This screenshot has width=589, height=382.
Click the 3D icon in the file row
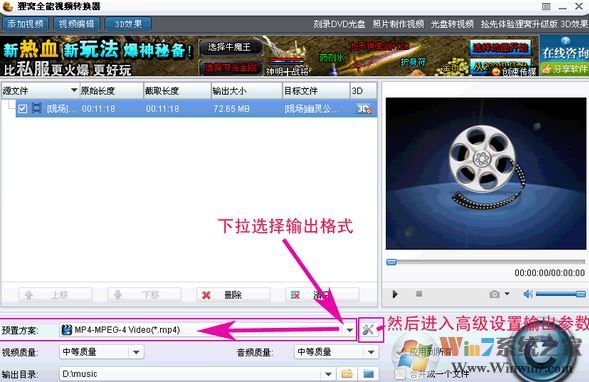(x=364, y=109)
